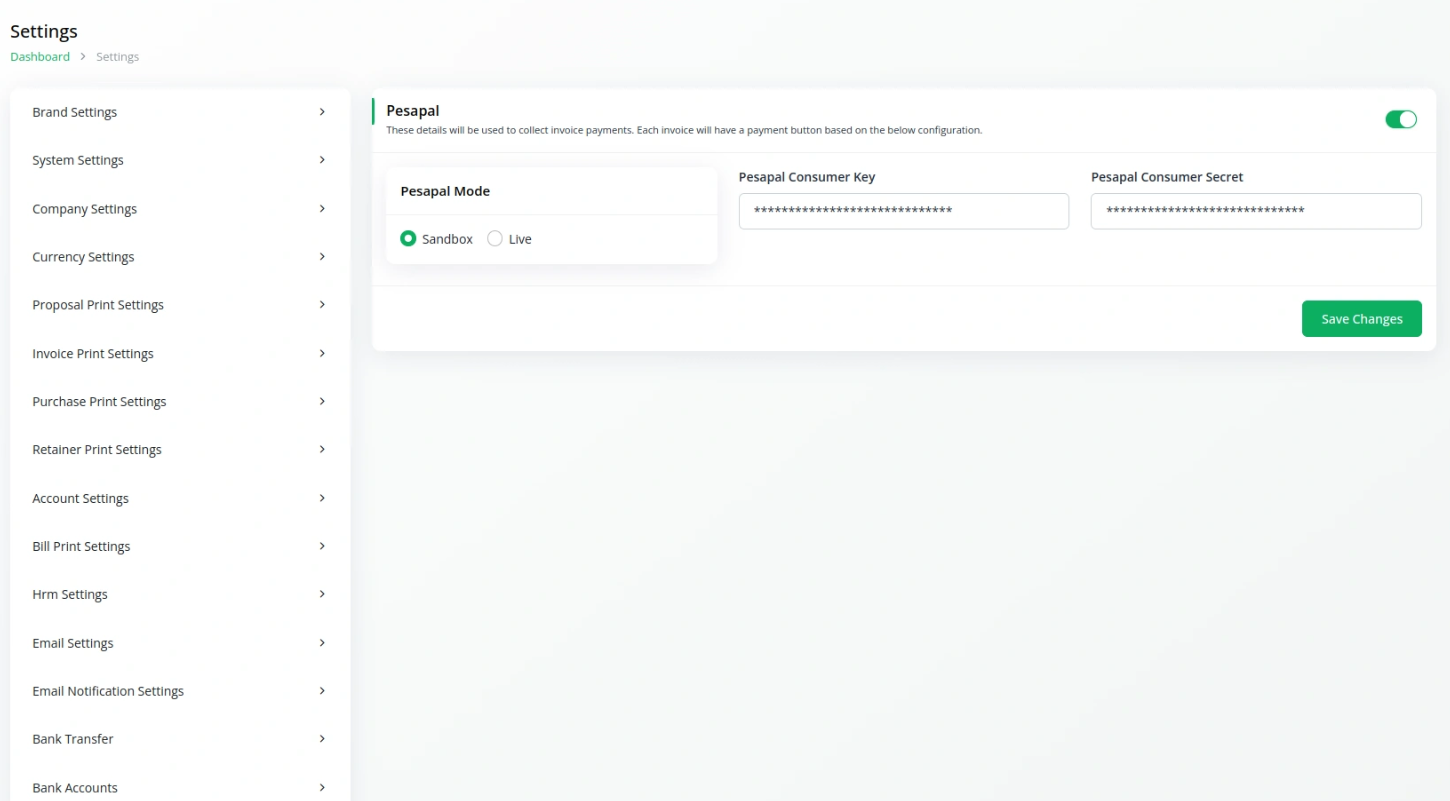Viewport: 1450px width, 801px height.
Task: Open Currency Settings in sidebar
Action: coord(180,257)
